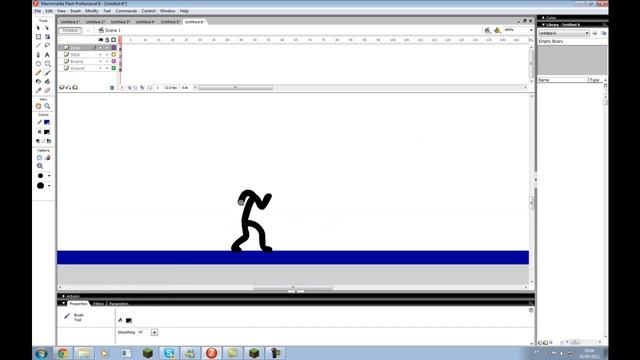640x360 pixels.
Task: Select the Free Transform tool
Action: (x=38, y=37)
